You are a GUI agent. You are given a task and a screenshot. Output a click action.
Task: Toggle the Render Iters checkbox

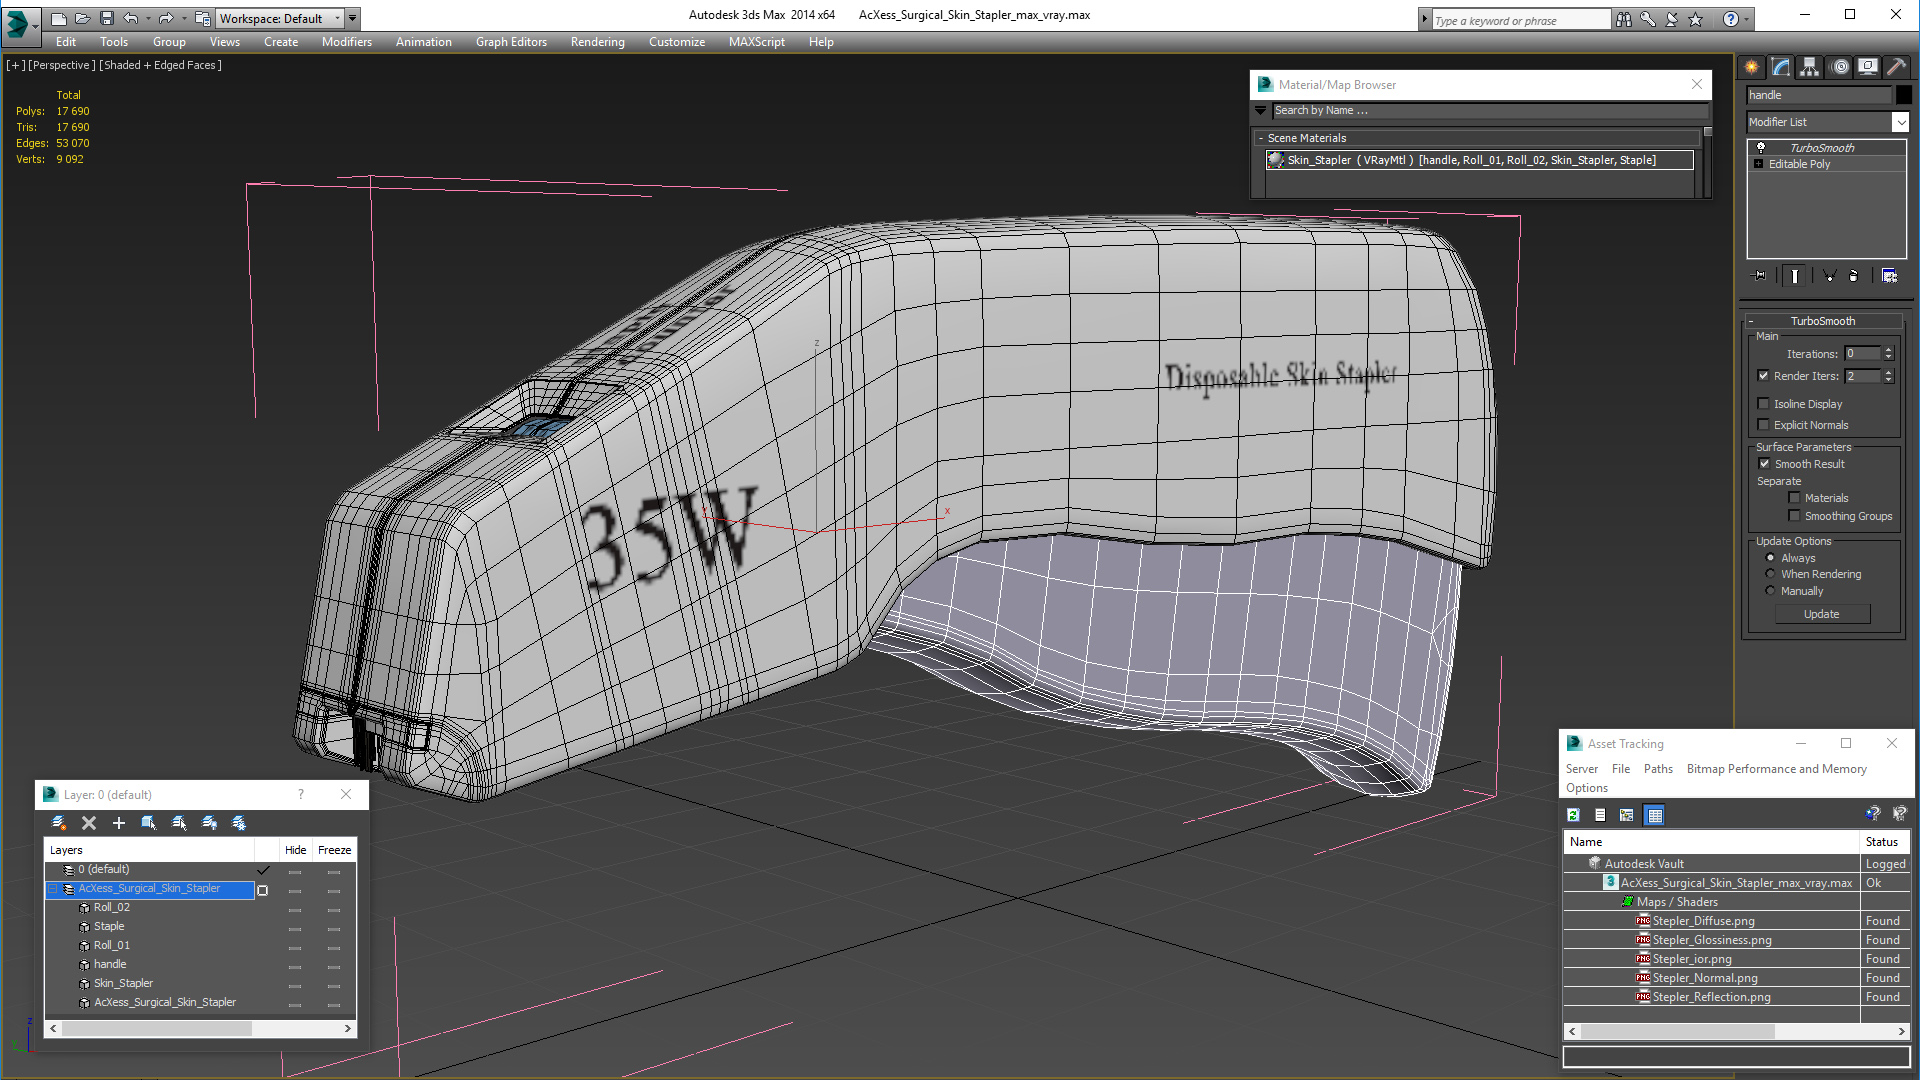[x=1764, y=376]
